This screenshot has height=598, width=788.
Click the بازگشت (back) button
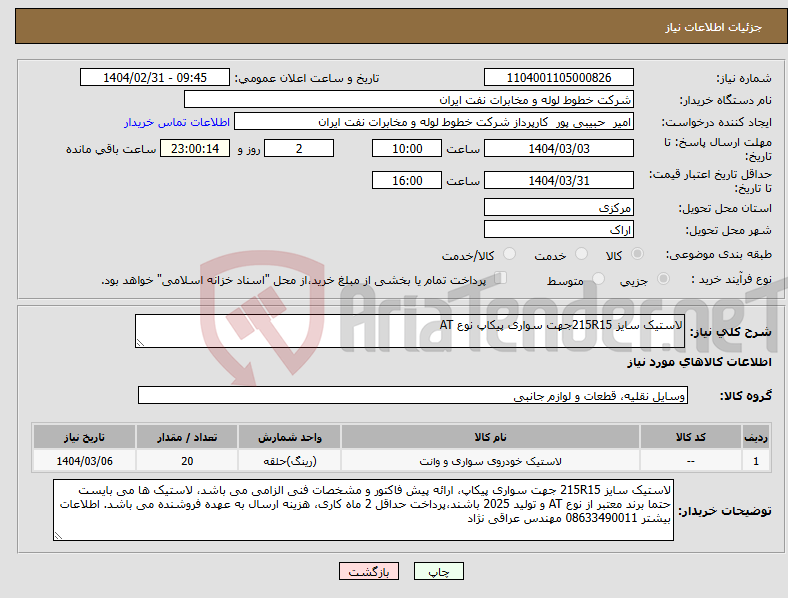(x=369, y=571)
